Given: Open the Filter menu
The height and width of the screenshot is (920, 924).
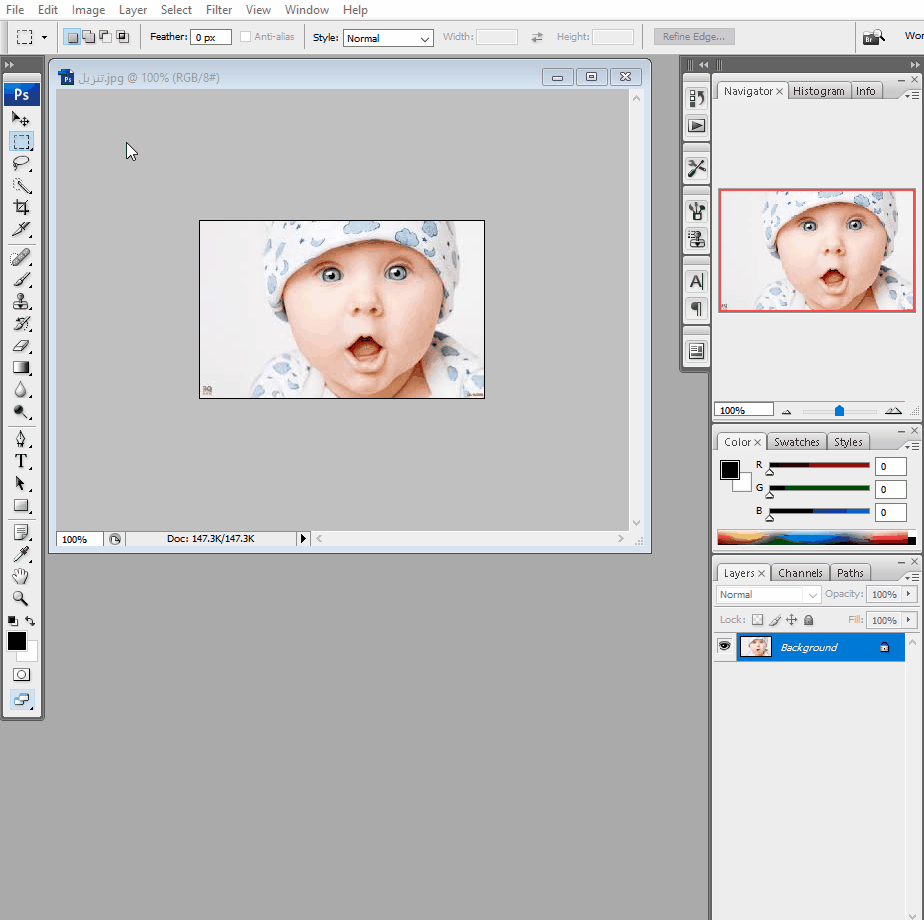Looking at the screenshot, I should (219, 10).
